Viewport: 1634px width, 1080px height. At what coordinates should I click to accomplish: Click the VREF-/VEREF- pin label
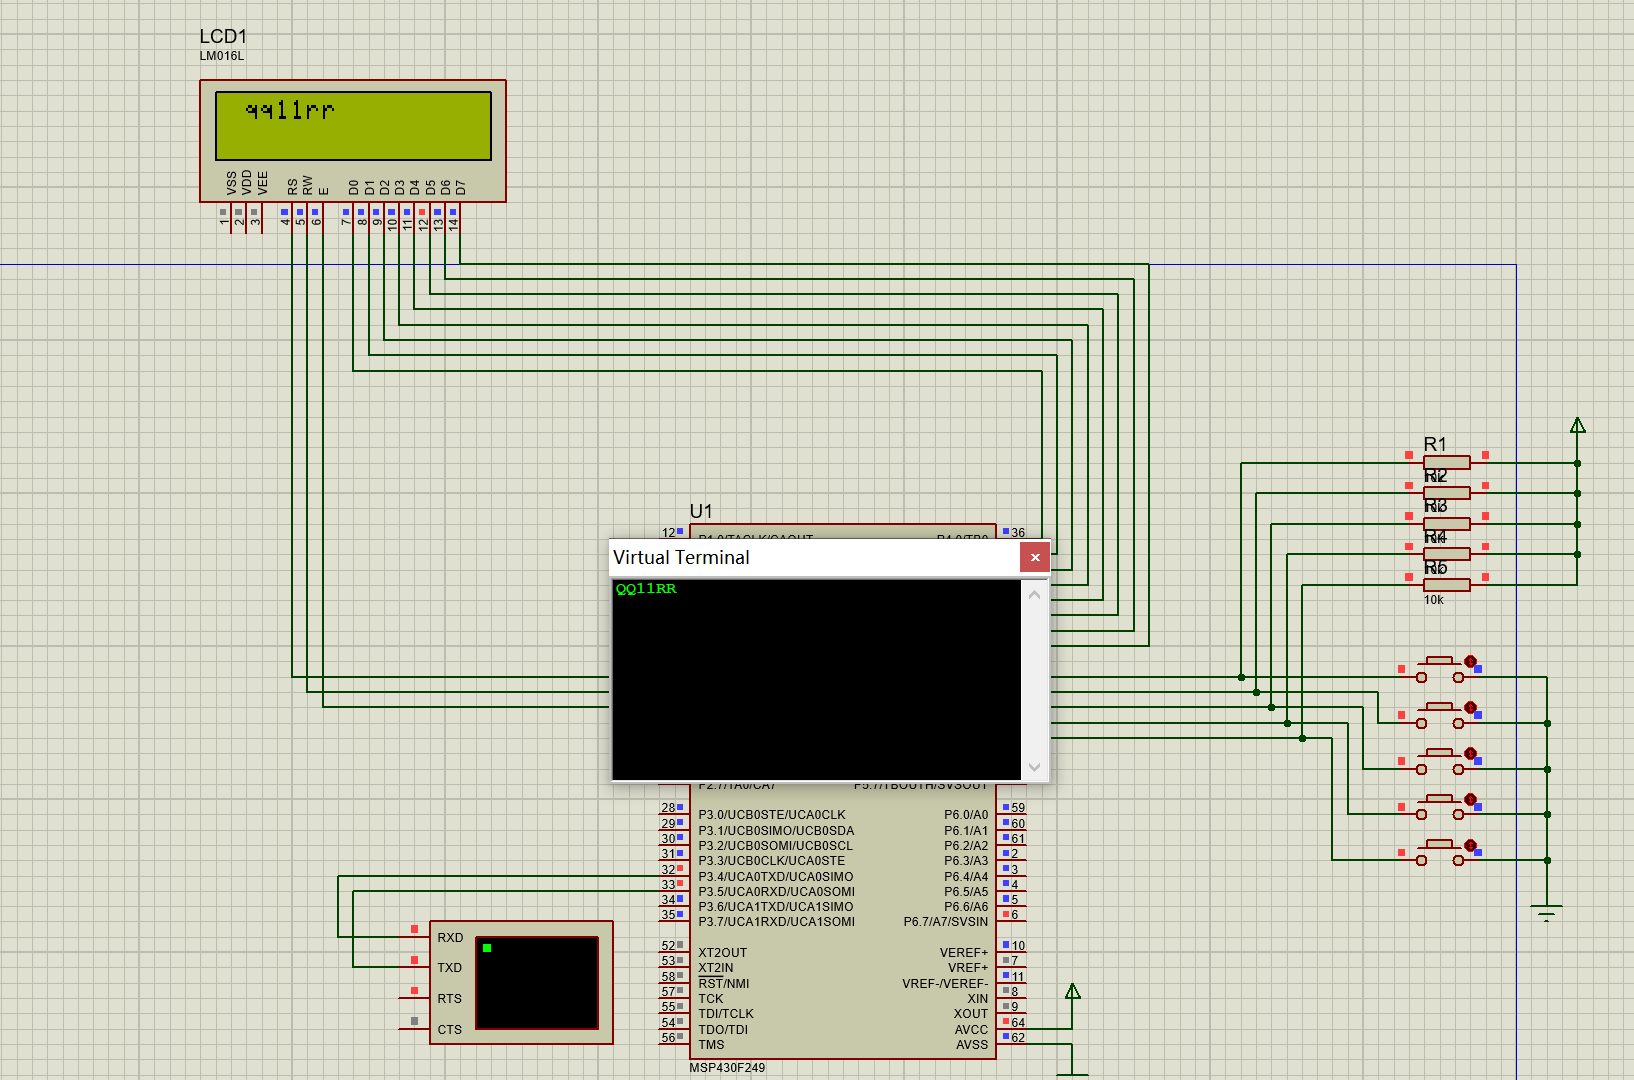(x=945, y=984)
